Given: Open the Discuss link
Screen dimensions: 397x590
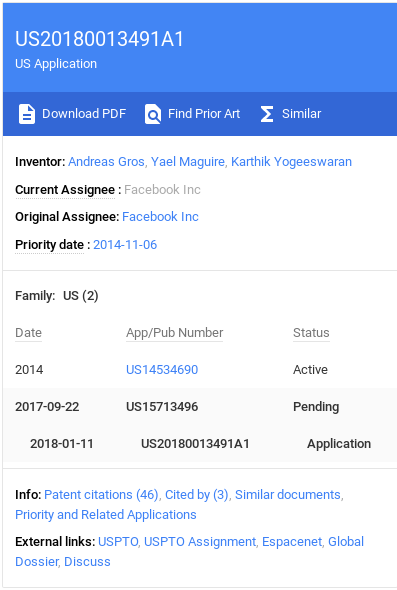Looking at the screenshot, I should pos(87,562).
